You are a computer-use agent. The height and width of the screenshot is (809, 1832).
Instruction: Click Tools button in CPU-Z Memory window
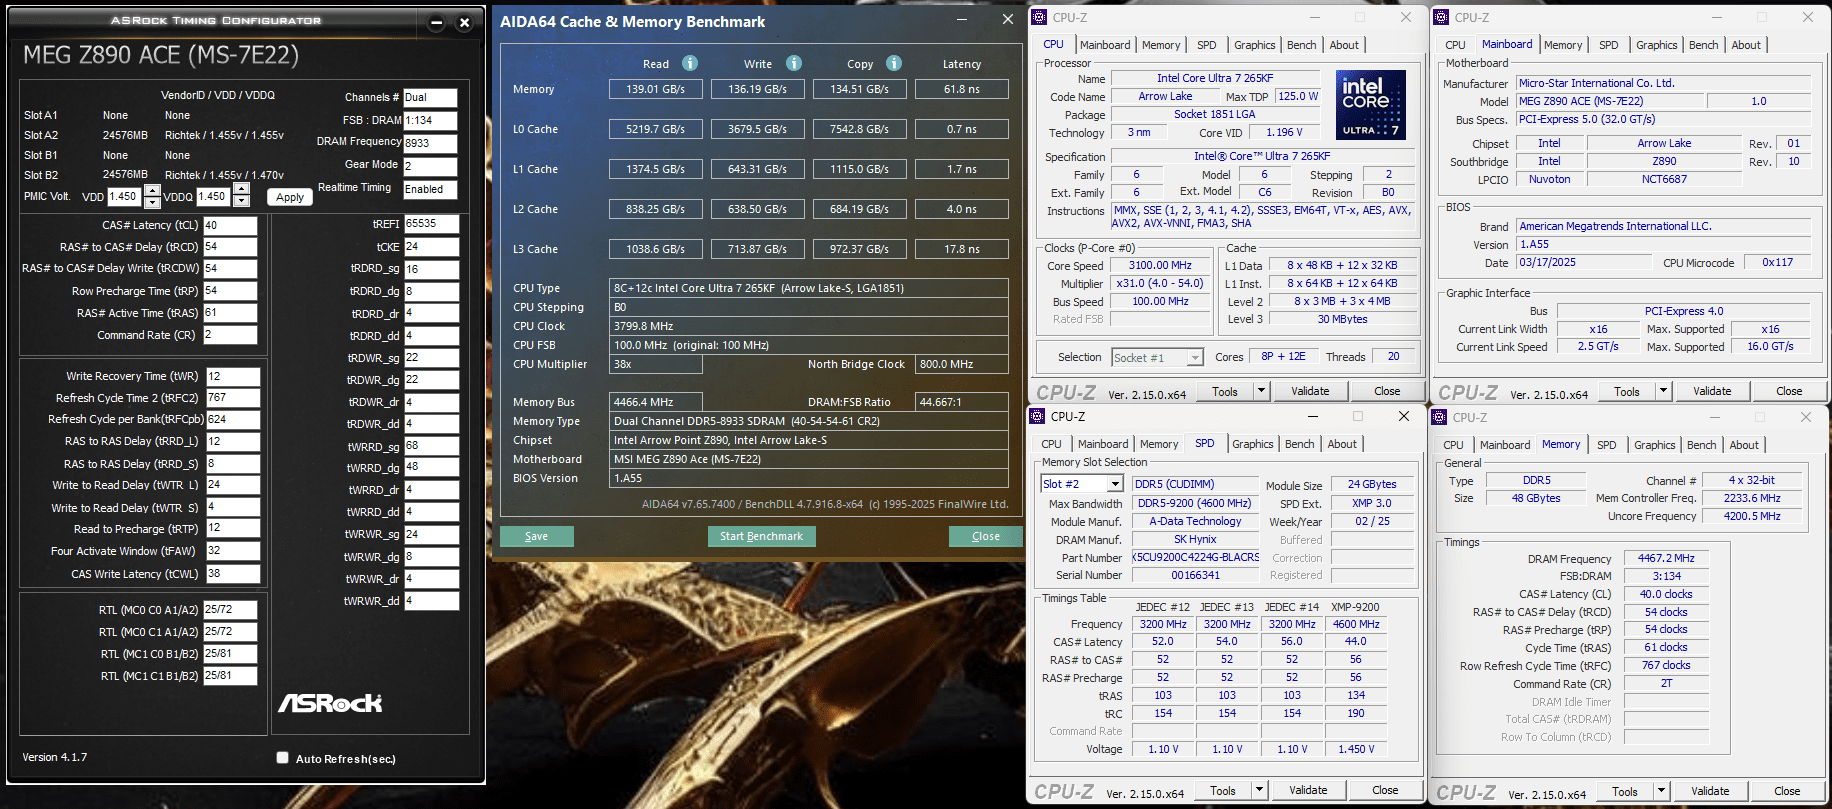tap(1625, 791)
